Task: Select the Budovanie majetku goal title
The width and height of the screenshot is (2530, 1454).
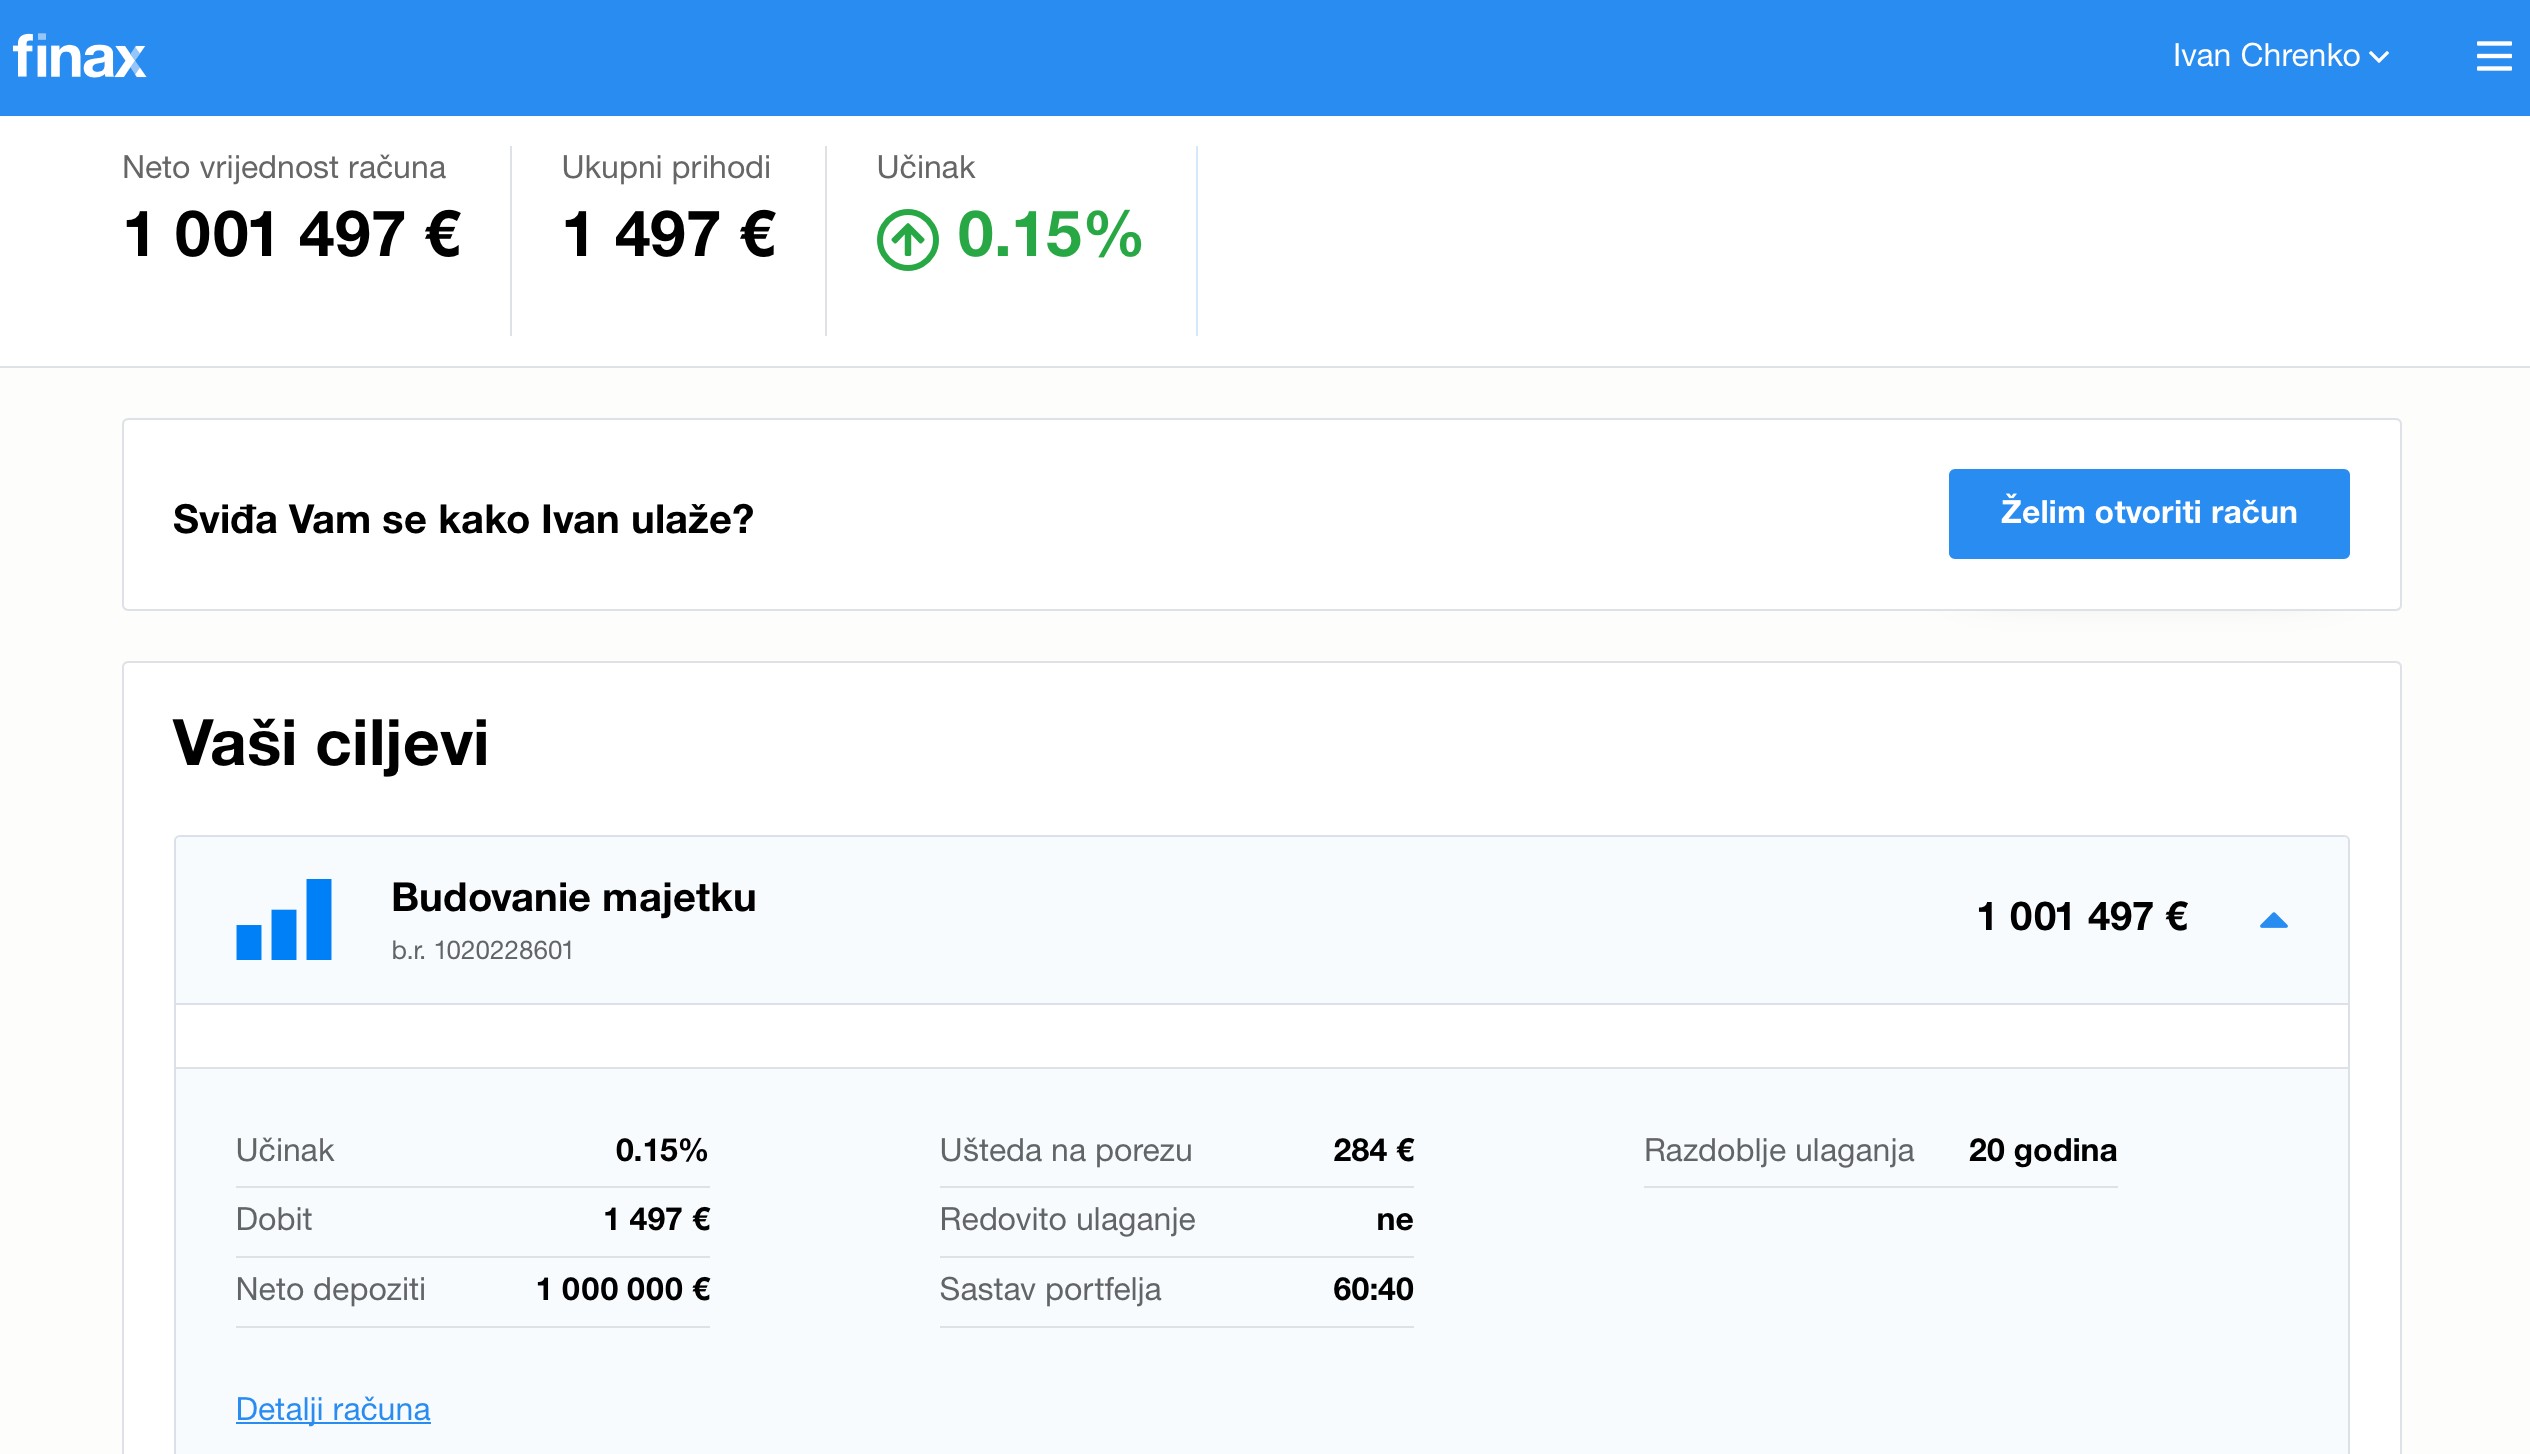Action: coord(573,897)
